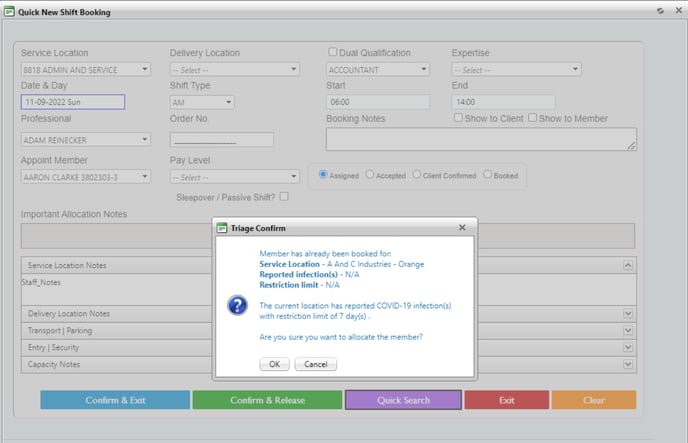Expand the Entry | Security chevron
688x443 pixels.
pos(628,348)
